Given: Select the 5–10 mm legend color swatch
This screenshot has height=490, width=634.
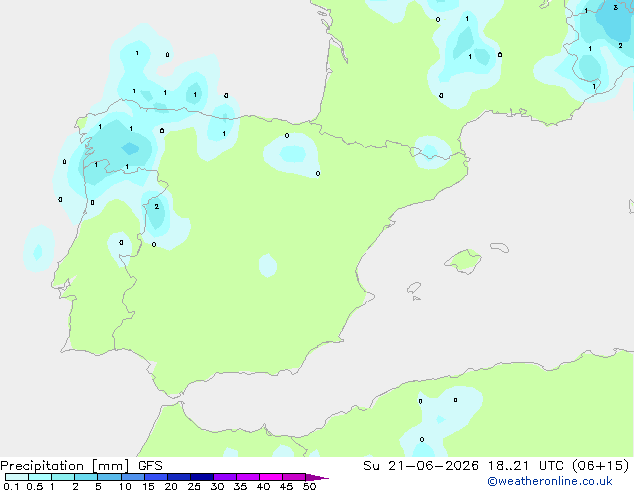Looking at the screenshot, I should pyautogui.click(x=109, y=477).
